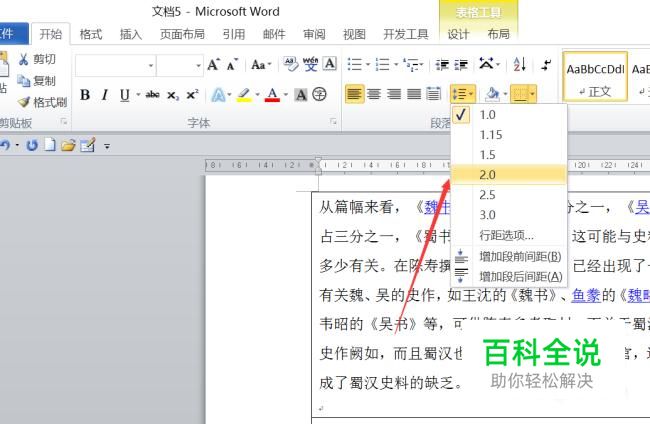Apply the Text Effects glowing A

pos(218,95)
